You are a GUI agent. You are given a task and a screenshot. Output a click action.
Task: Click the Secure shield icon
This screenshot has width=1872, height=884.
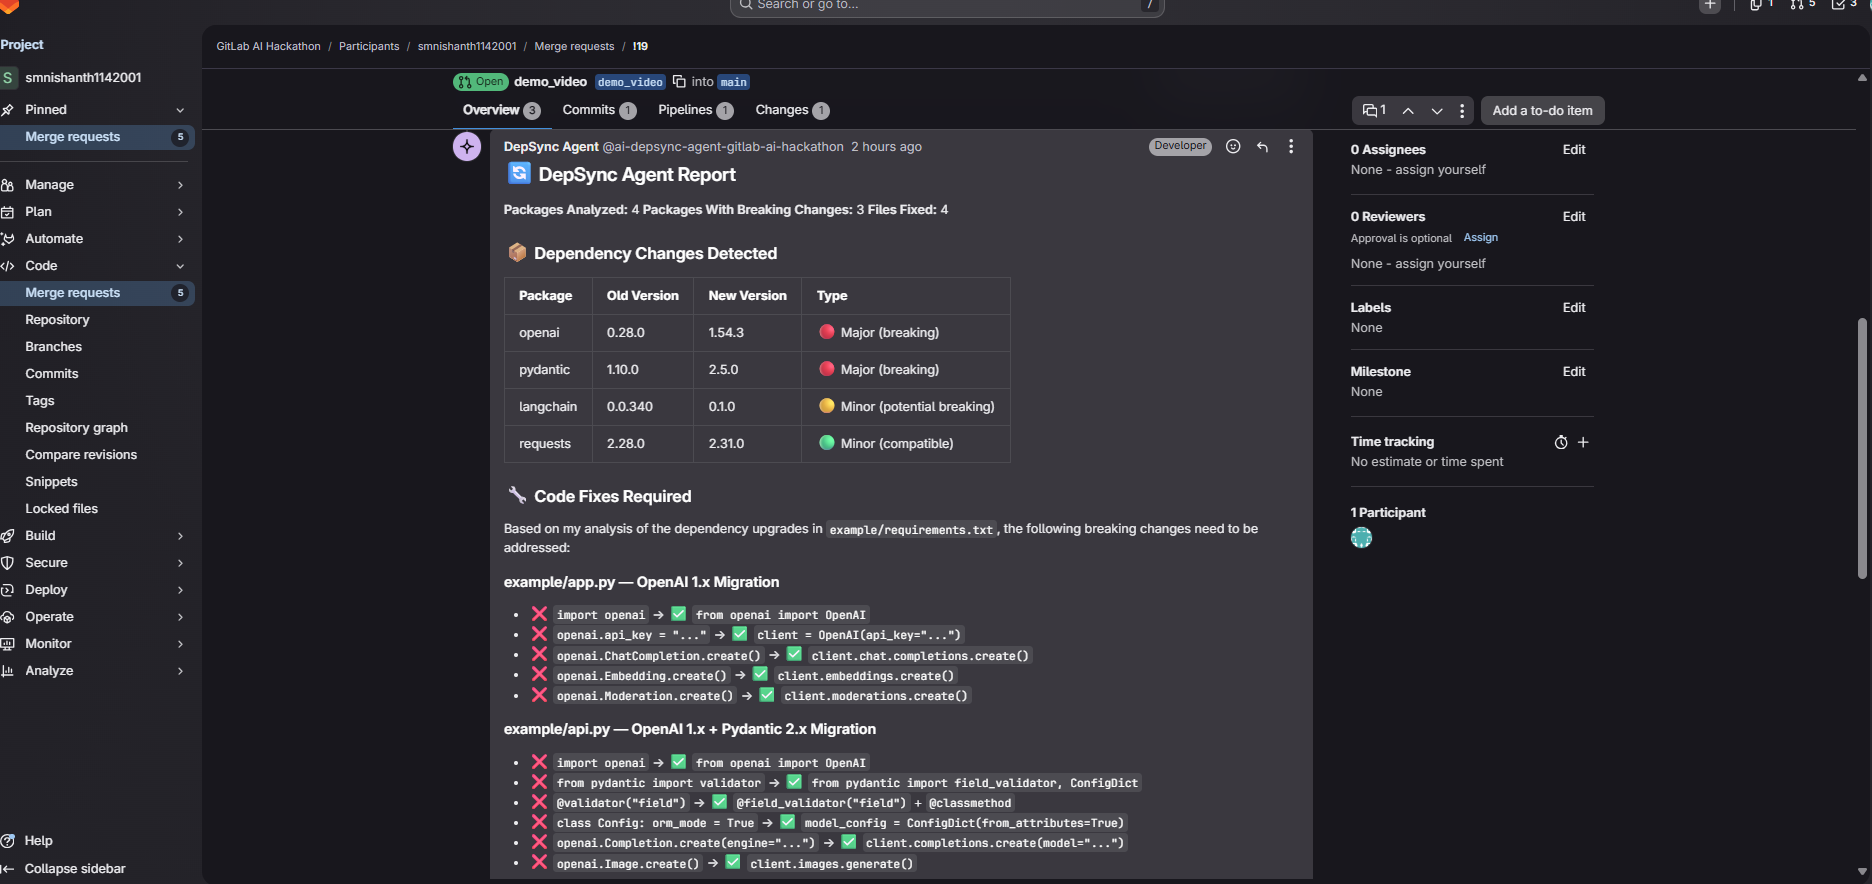7,563
